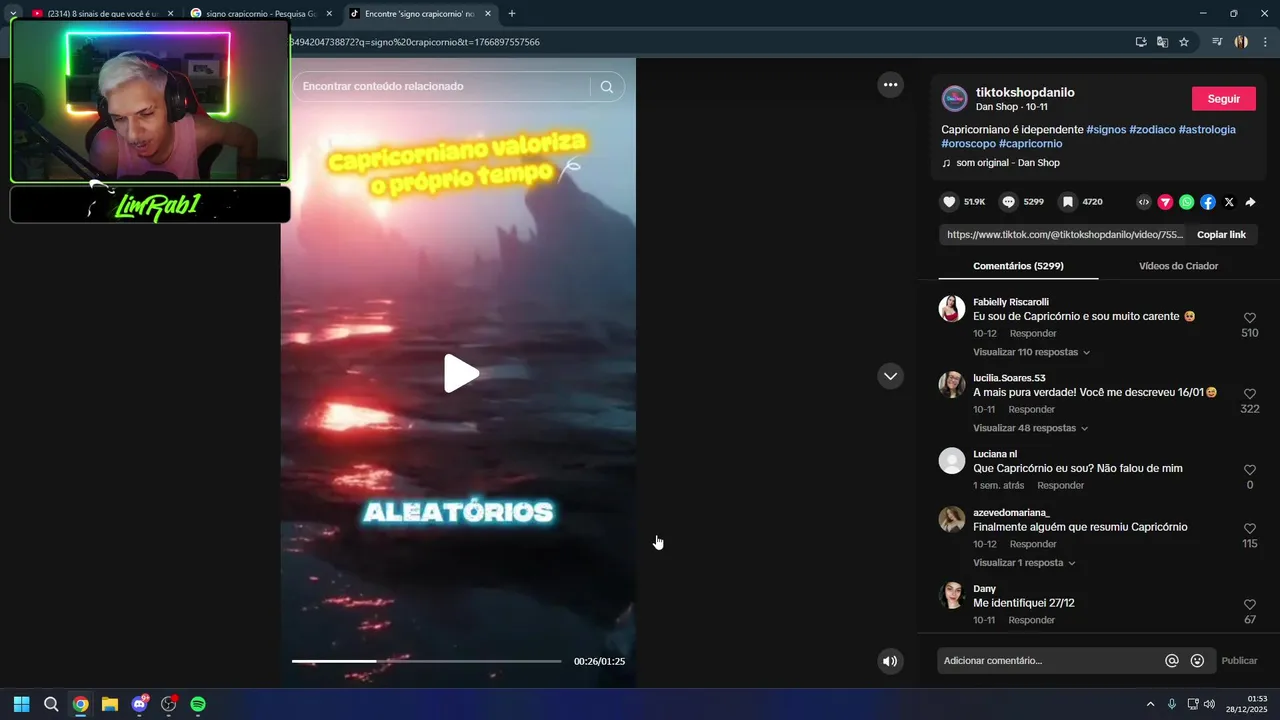Open Chrome three-dot menu
The height and width of the screenshot is (720, 1280).
[x=1265, y=42]
